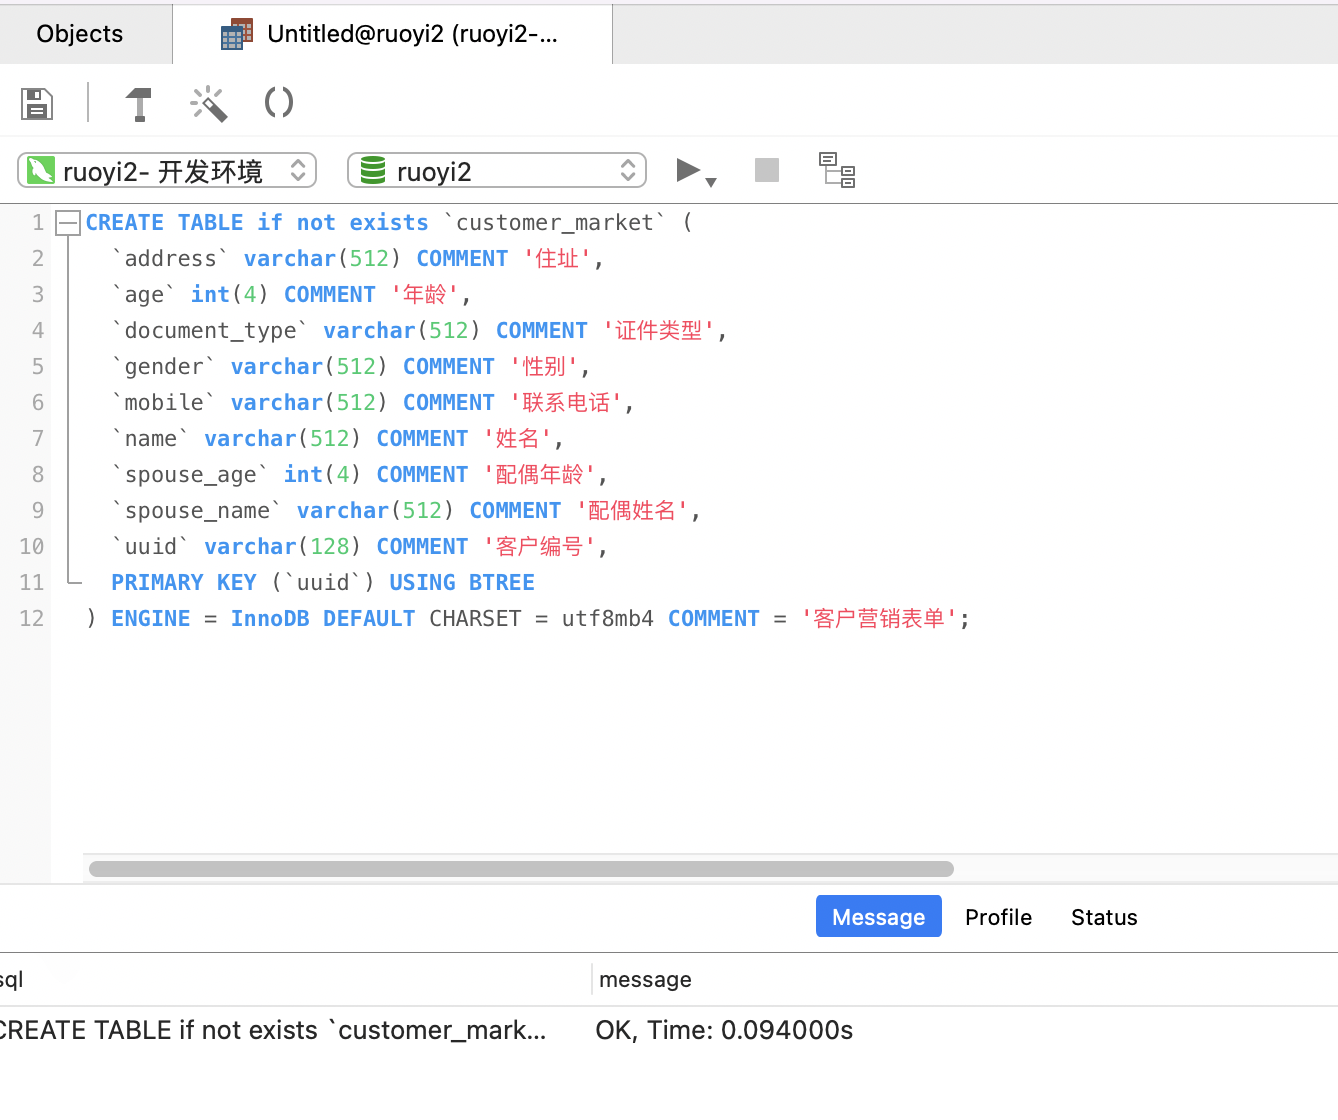1338x1120 pixels.
Task: Select the Message tab
Action: tap(878, 916)
